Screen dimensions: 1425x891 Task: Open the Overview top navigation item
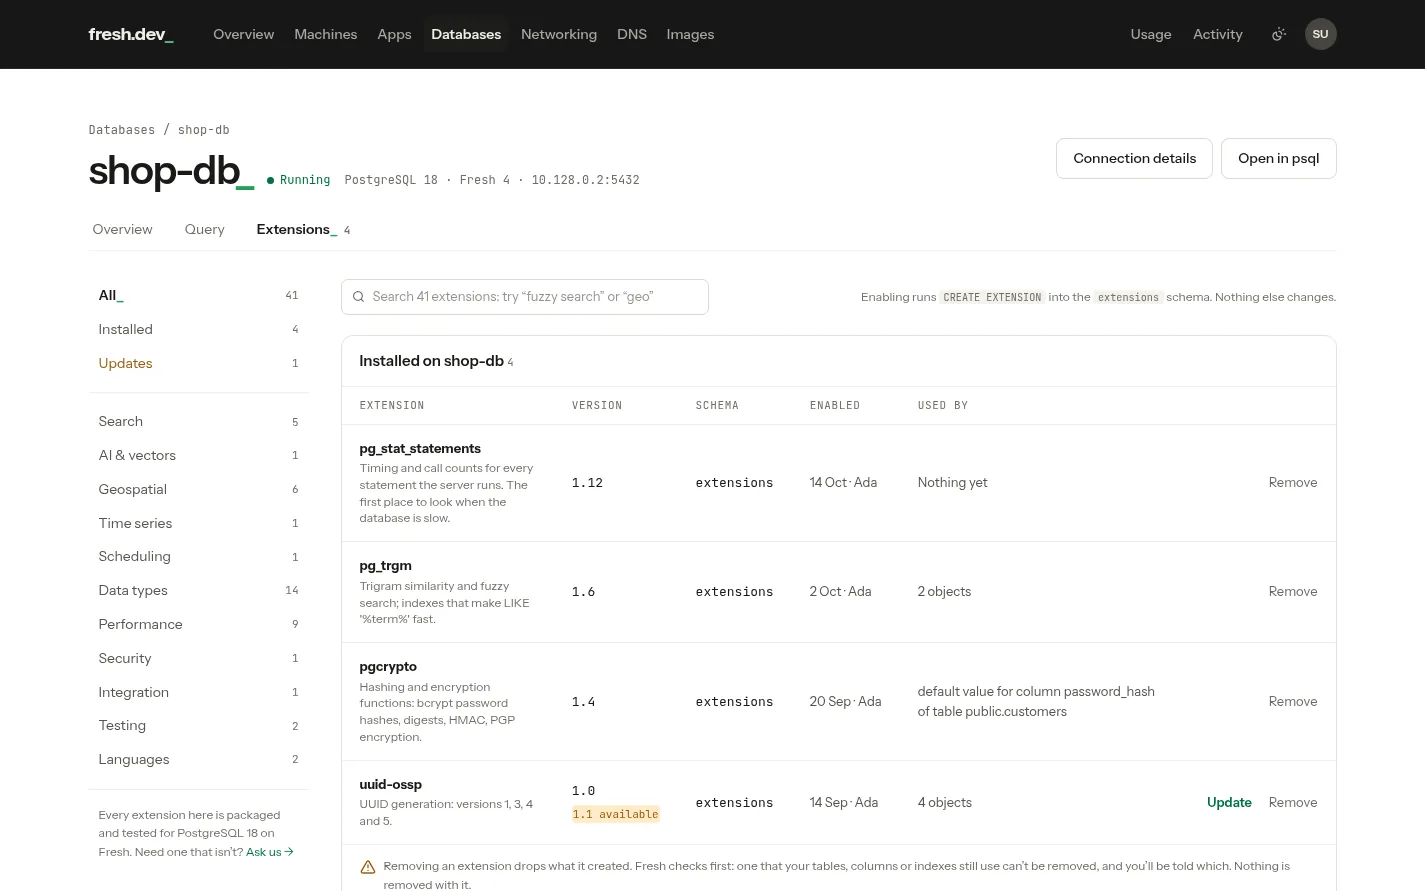pos(243,34)
